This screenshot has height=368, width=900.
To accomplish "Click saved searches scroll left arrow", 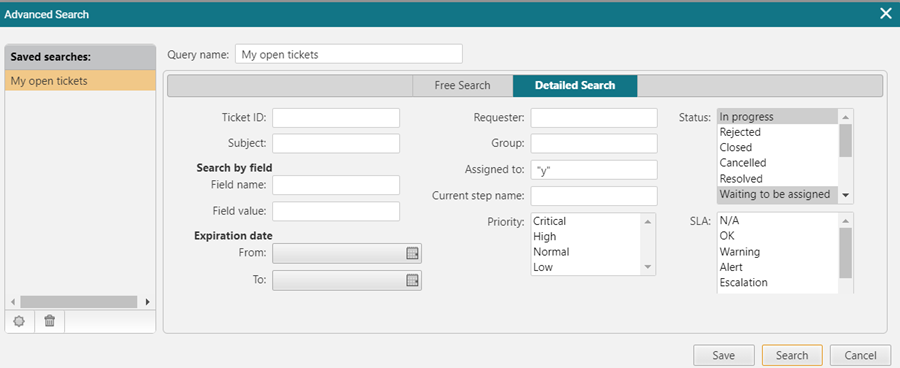I will (12, 301).
